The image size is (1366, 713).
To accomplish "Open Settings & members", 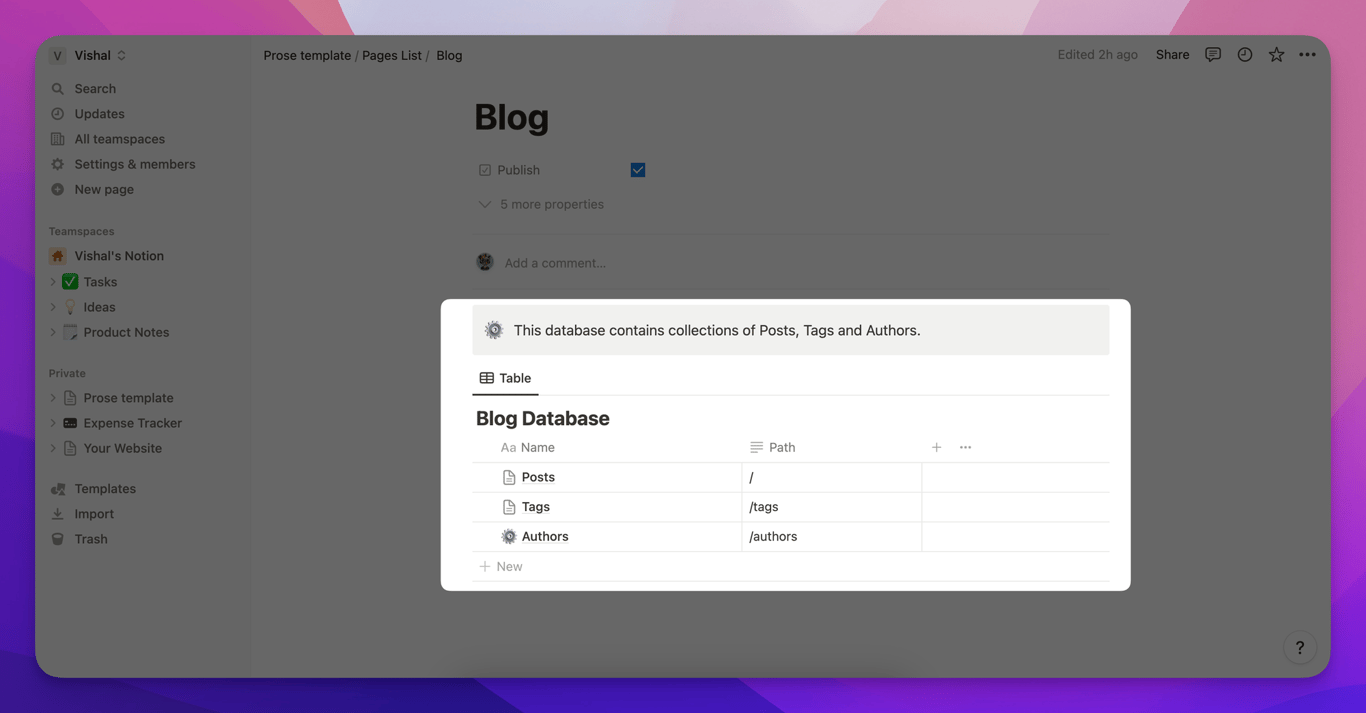I will (x=134, y=163).
